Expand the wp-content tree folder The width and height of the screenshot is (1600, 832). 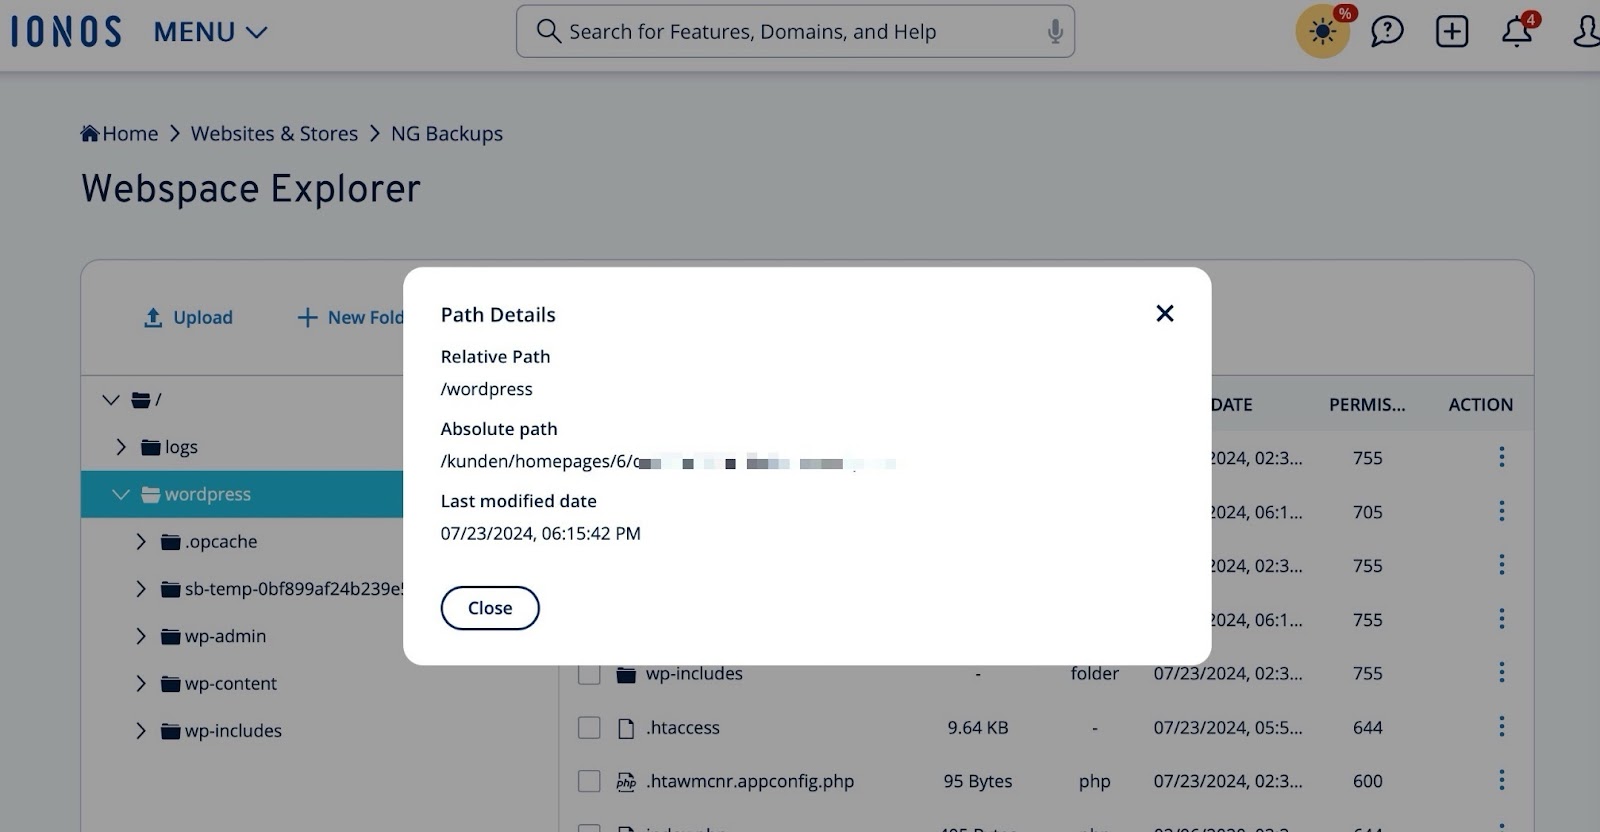tap(141, 684)
